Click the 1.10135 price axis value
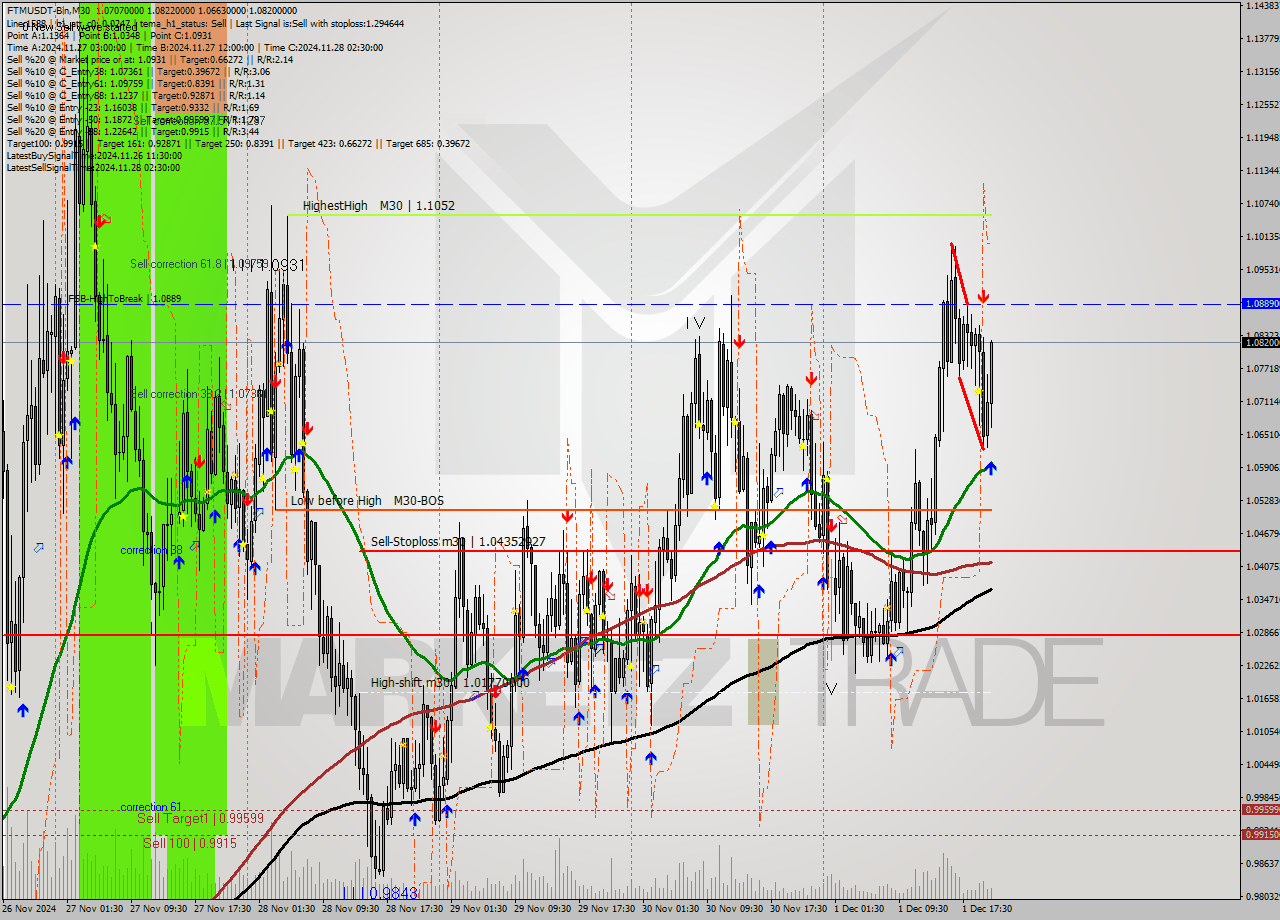Image resolution: width=1280 pixels, height=920 pixels. (x=1262, y=237)
